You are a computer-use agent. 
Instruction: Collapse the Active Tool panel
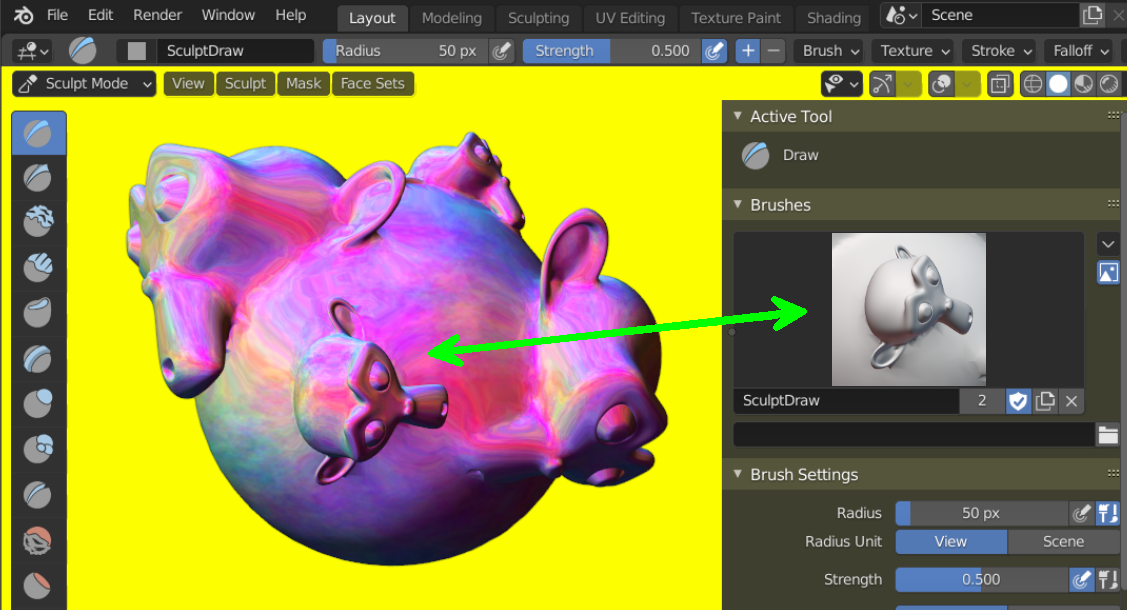point(737,116)
